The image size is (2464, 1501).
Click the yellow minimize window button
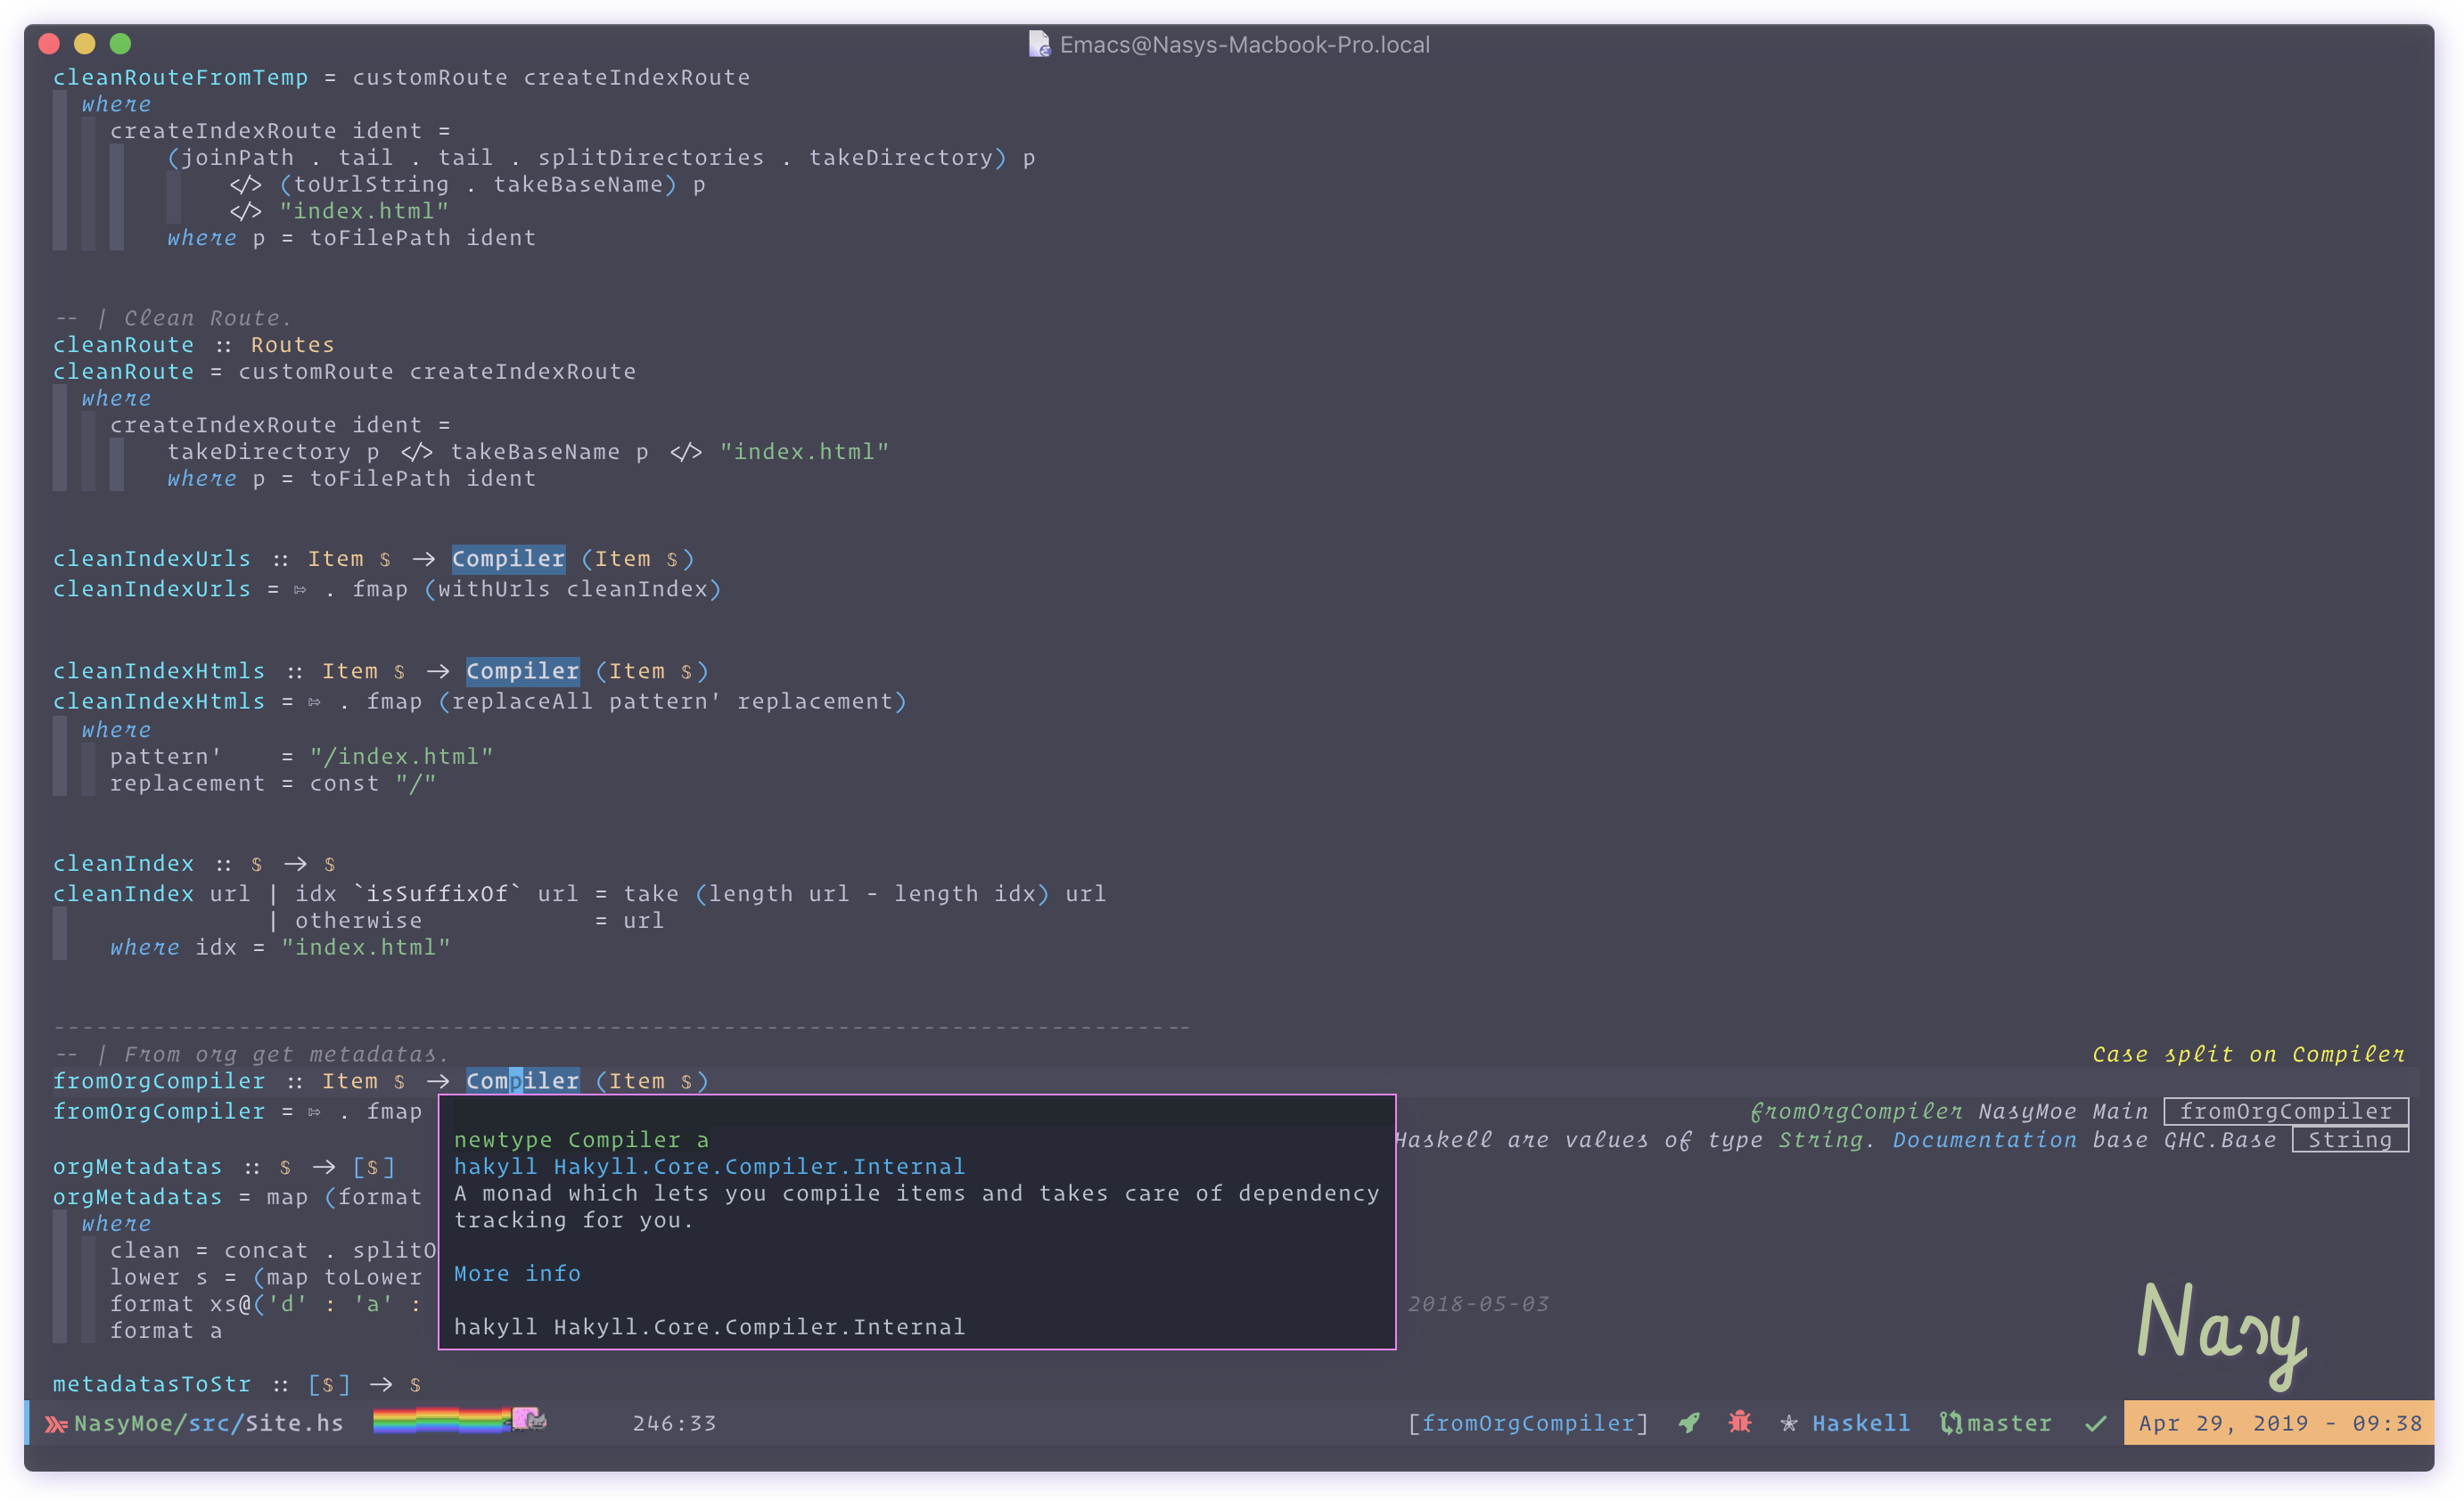[x=85, y=44]
